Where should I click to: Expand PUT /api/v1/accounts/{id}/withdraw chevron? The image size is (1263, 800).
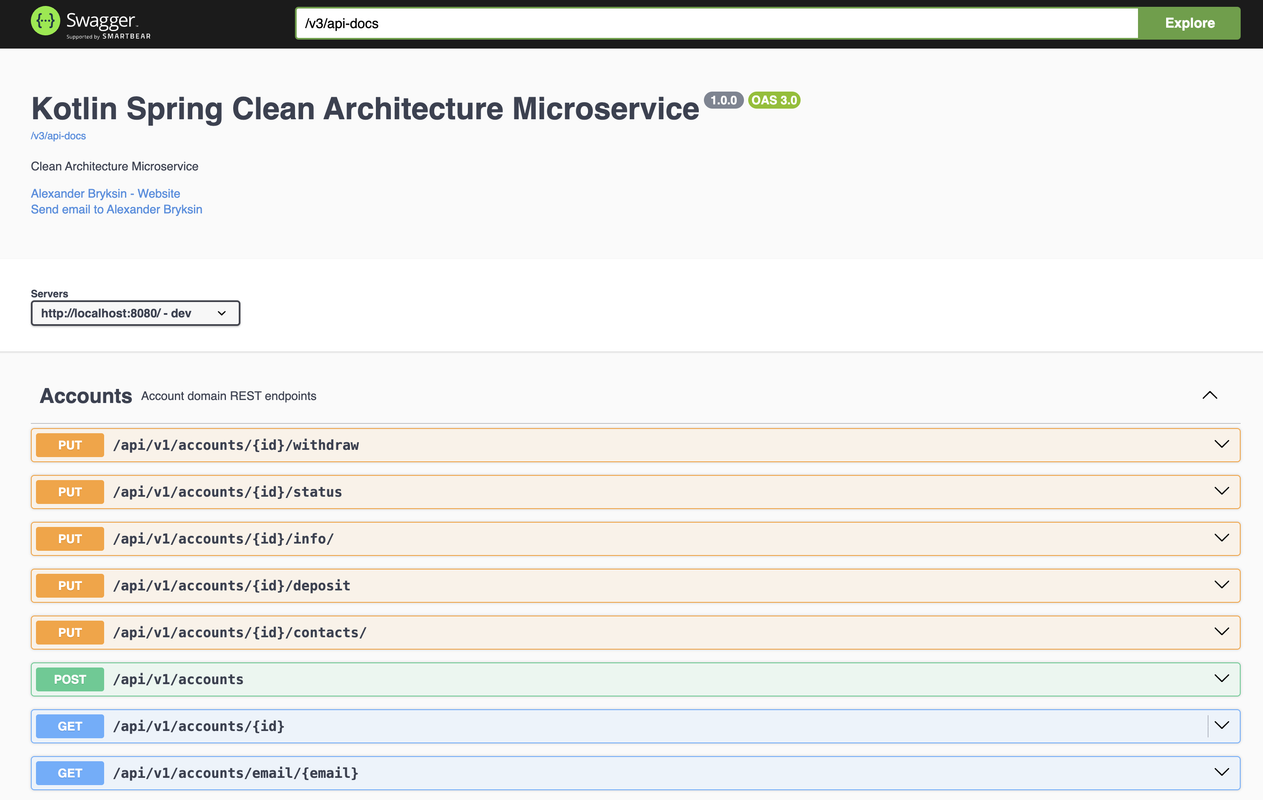click(x=1221, y=444)
